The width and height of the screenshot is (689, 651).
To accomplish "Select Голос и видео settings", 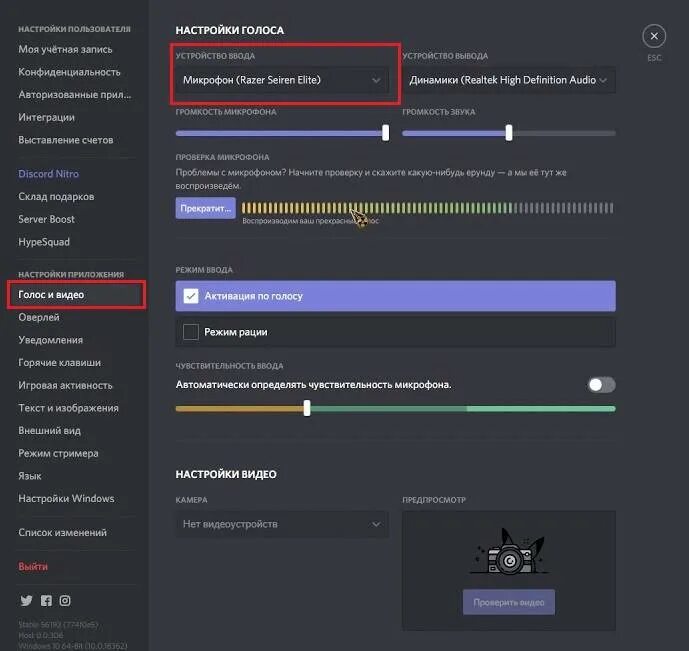I will (x=76, y=295).
